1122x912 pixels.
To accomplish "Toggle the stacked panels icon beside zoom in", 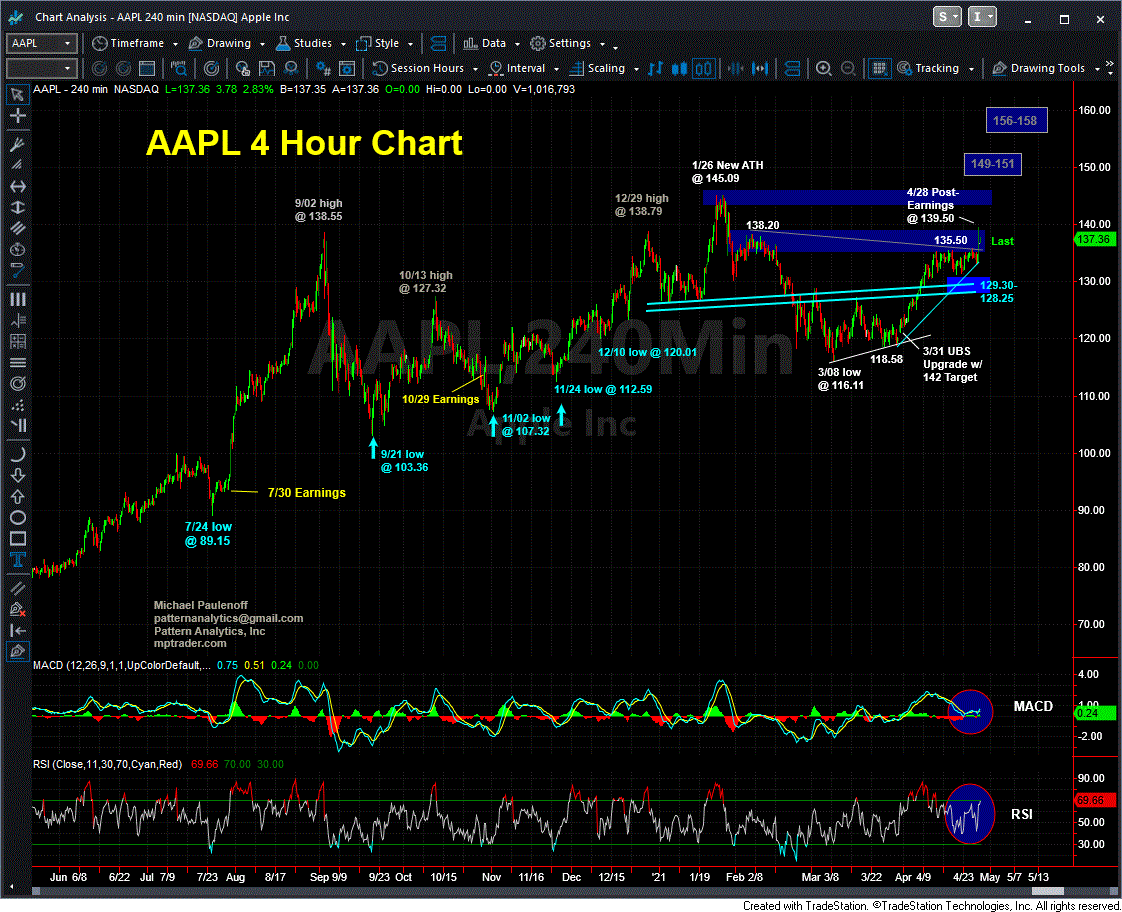I will tap(792, 69).
